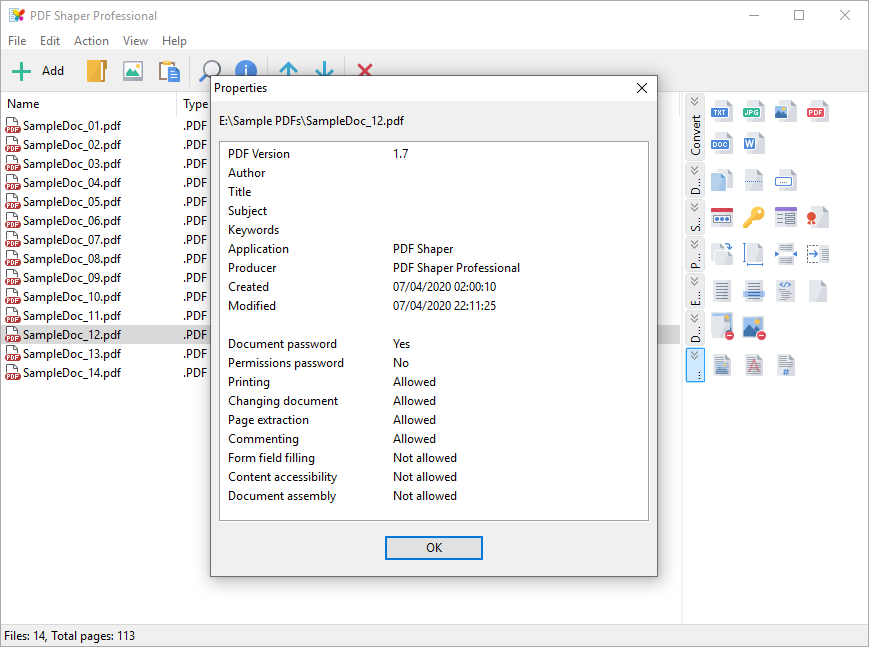Screen dimensions: 869x647
Task: Open the Action menu
Action: (x=91, y=40)
